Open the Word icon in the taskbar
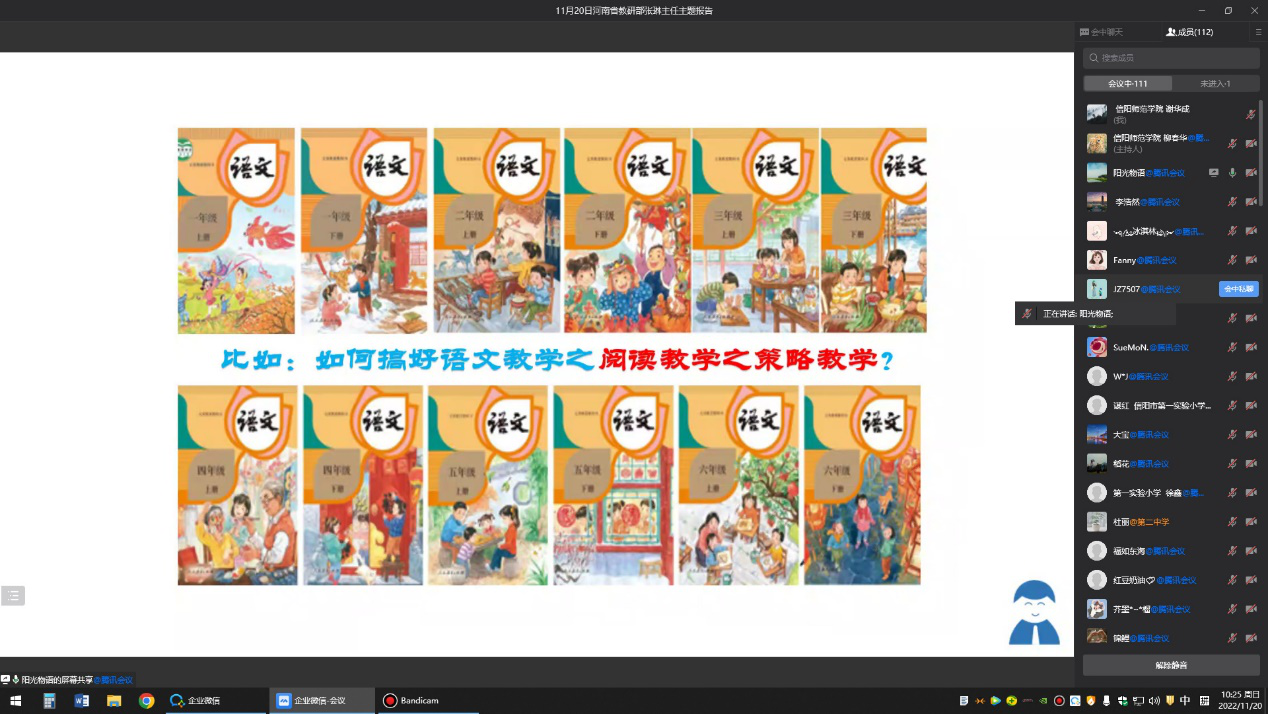This screenshot has height=714, width=1268. click(82, 701)
